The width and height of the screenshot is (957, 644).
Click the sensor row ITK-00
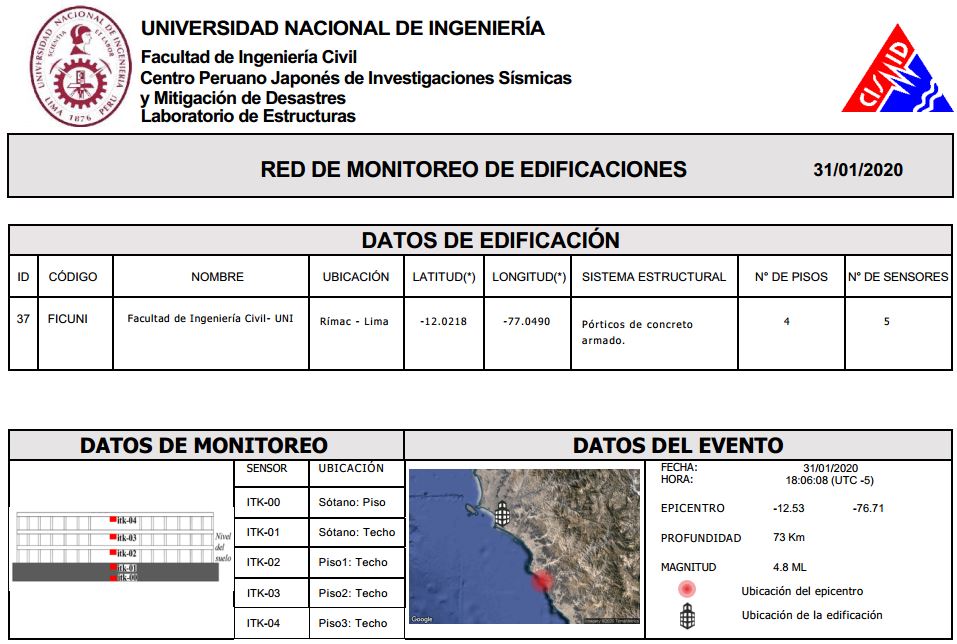pyautogui.click(x=263, y=502)
